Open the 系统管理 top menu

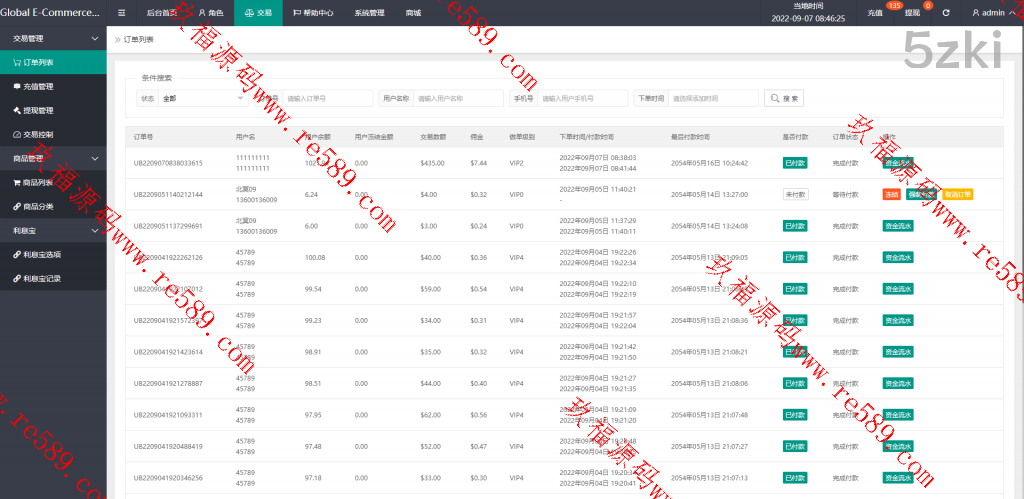(369, 13)
